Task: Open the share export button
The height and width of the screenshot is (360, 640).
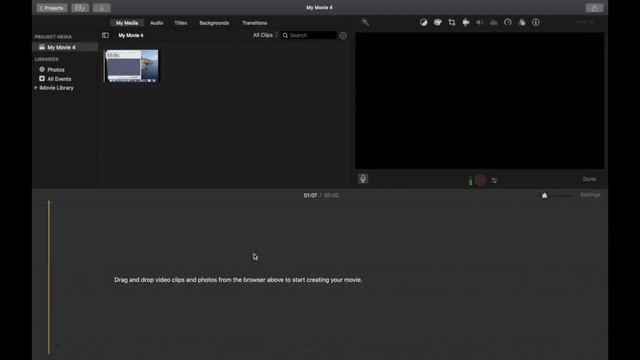Action: tap(594, 8)
